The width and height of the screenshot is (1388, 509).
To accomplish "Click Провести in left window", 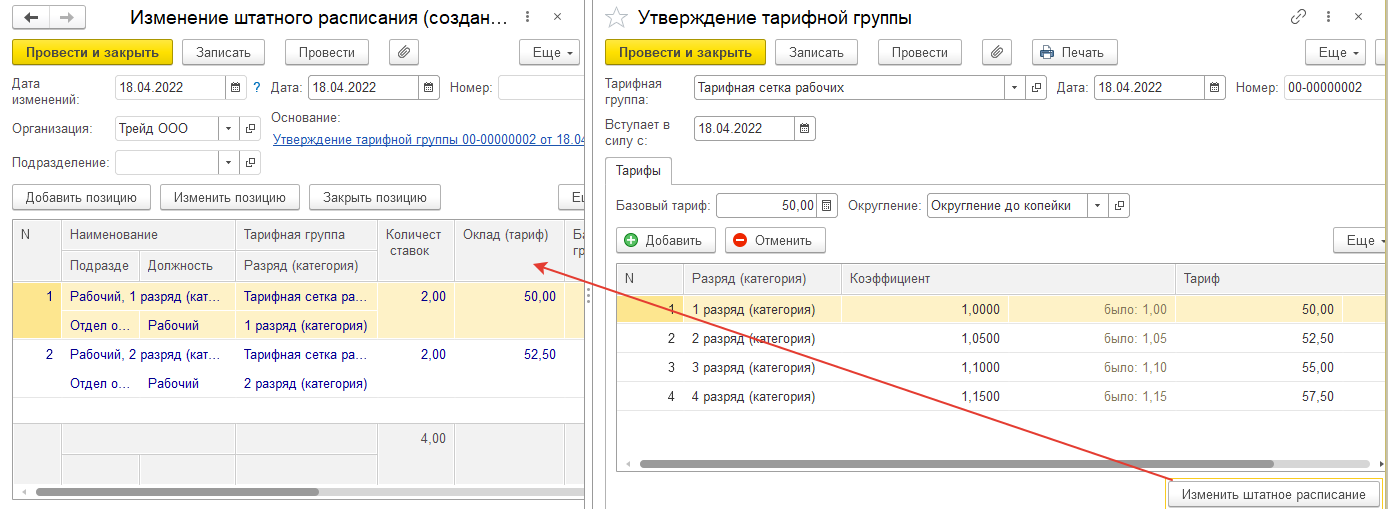I will point(326,52).
